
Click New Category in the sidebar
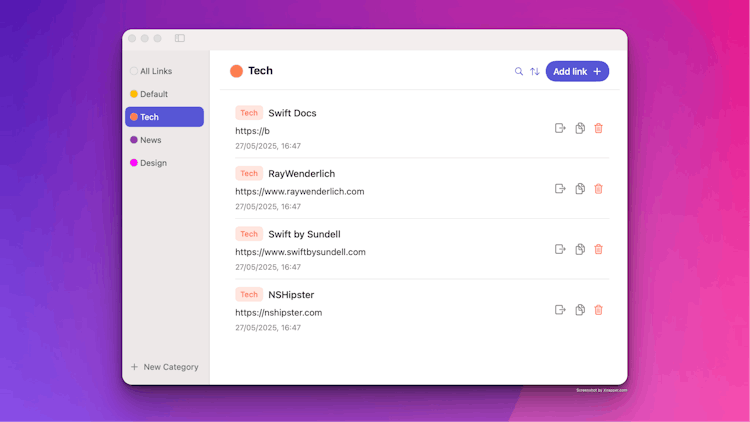pos(165,367)
